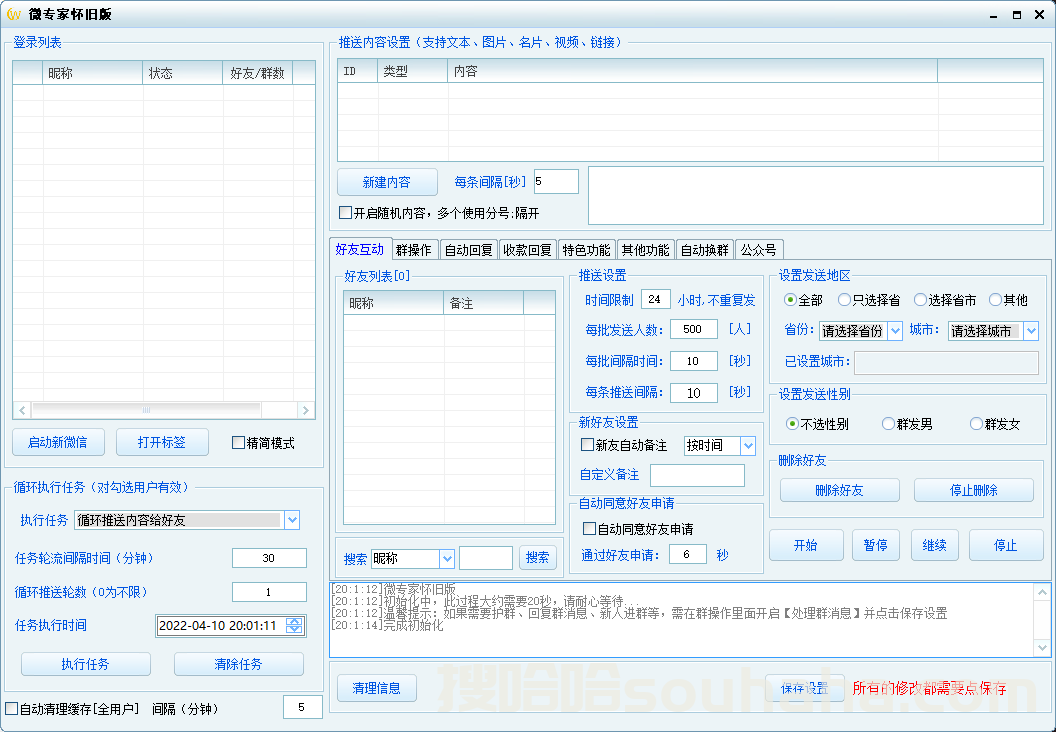This screenshot has width=1056, height=732.
Task: Select the 群发男 gender radio button
Action: pos(888,423)
